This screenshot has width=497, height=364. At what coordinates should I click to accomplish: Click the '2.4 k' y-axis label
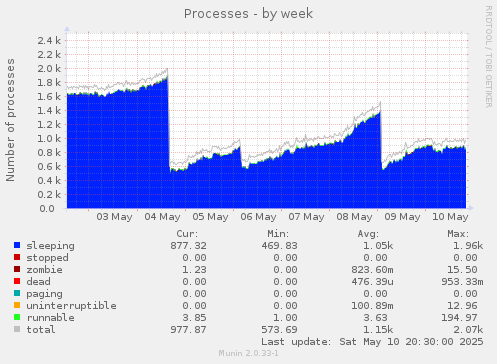coord(49,41)
